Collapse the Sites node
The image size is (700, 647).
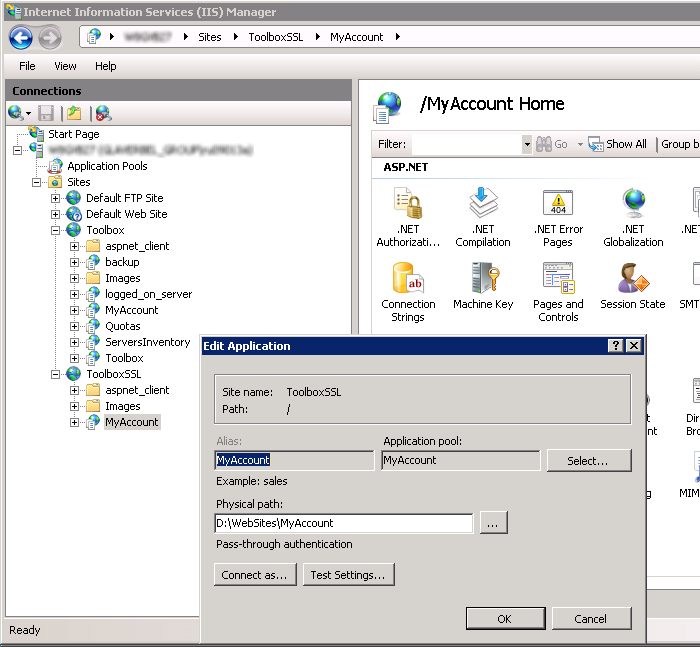pos(37,182)
